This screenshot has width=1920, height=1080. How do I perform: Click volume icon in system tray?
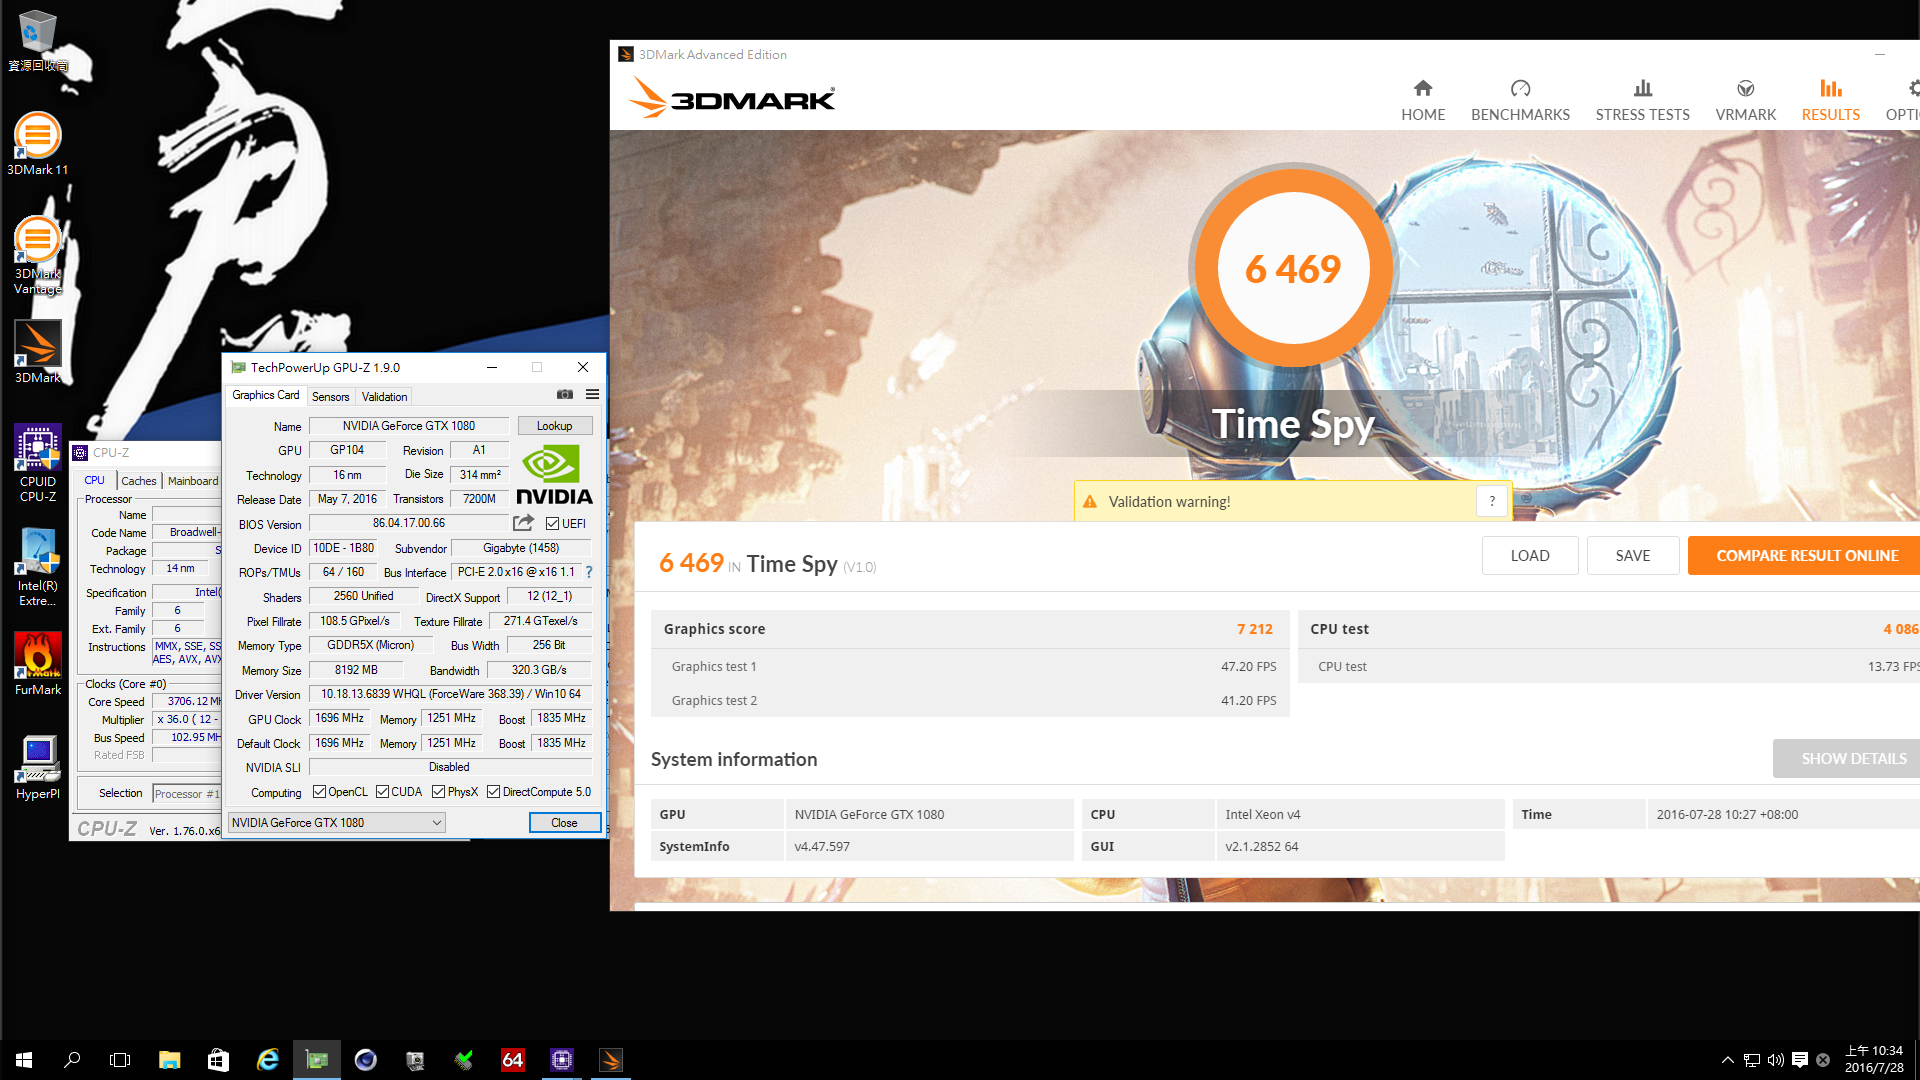tap(1775, 1060)
